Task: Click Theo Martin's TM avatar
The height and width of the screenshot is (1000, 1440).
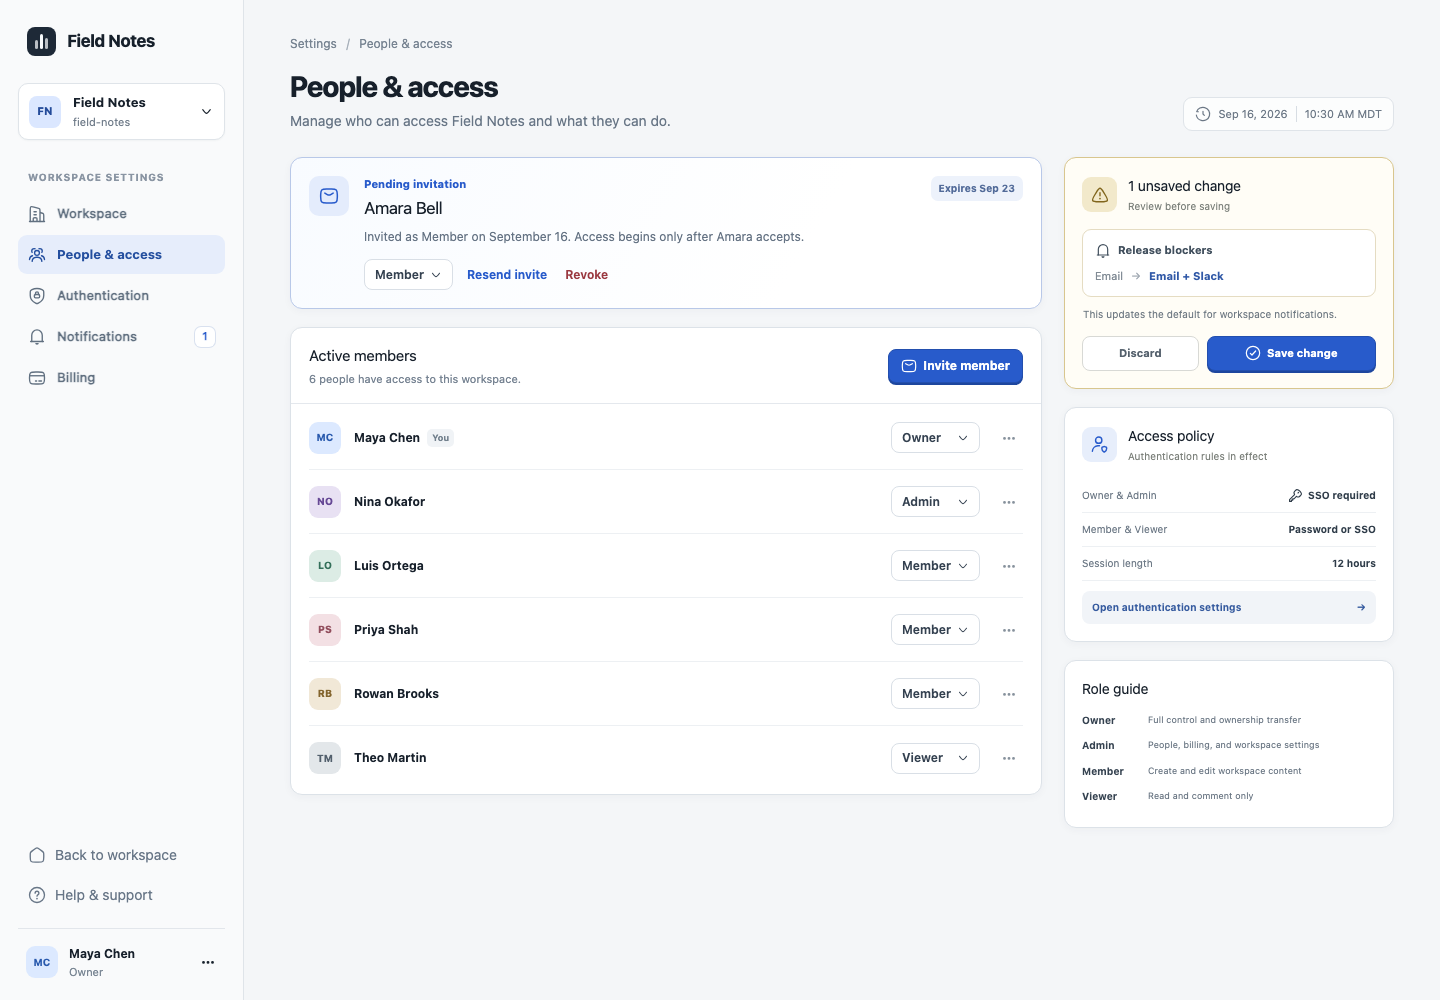Action: click(x=325, y=758)
